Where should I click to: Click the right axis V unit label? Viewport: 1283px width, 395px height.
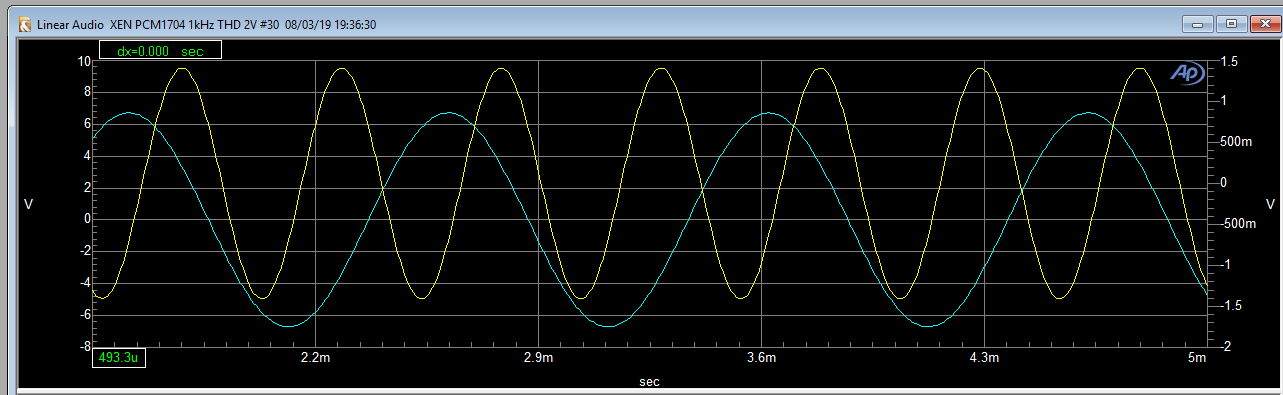(x=1271, y=204)
